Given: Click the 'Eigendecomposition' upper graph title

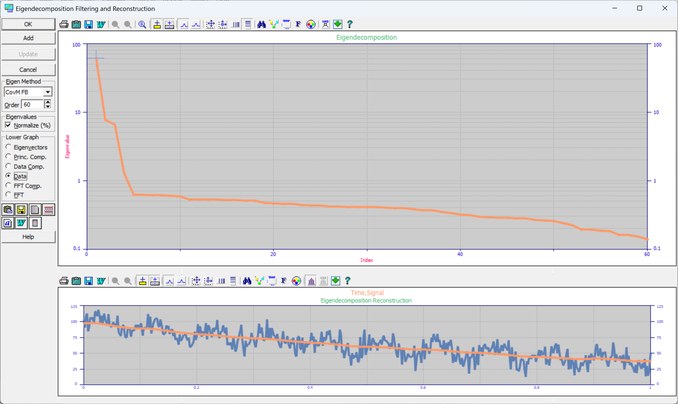Looking at the screenshot, I should point(367,38).
